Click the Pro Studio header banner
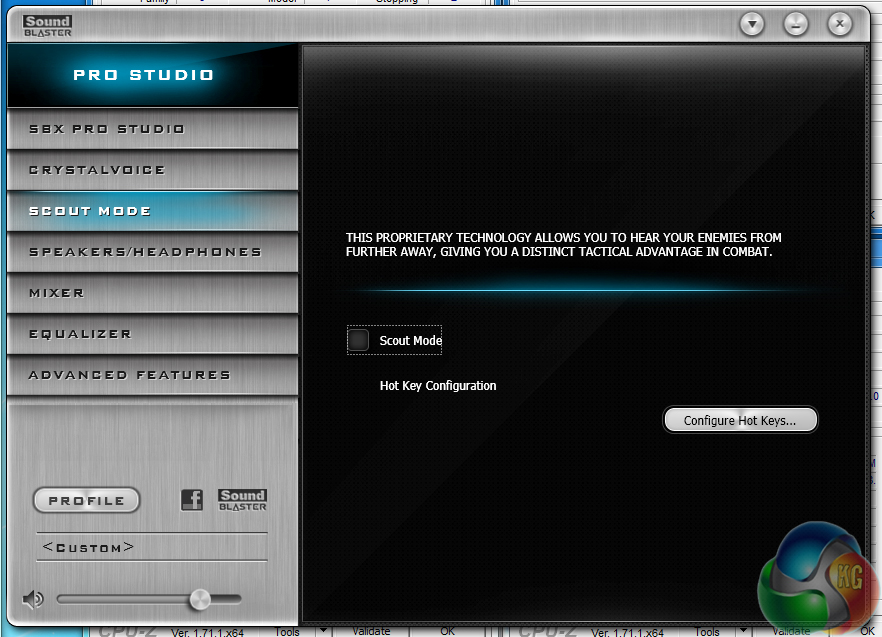The width and height of the screenshot is (882, 637). [x=152, y=75]
